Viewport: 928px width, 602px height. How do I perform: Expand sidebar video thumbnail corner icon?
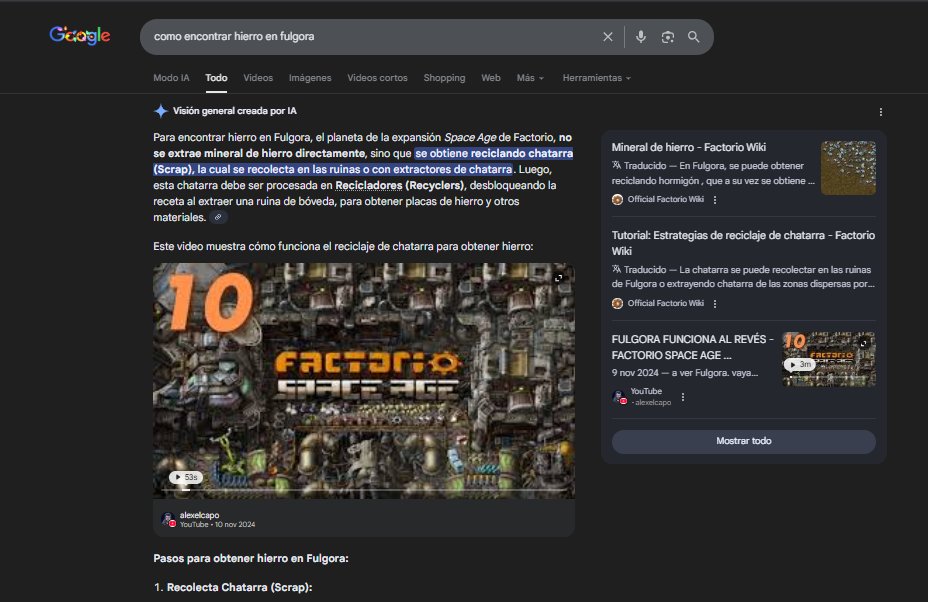tap(863, 343)
